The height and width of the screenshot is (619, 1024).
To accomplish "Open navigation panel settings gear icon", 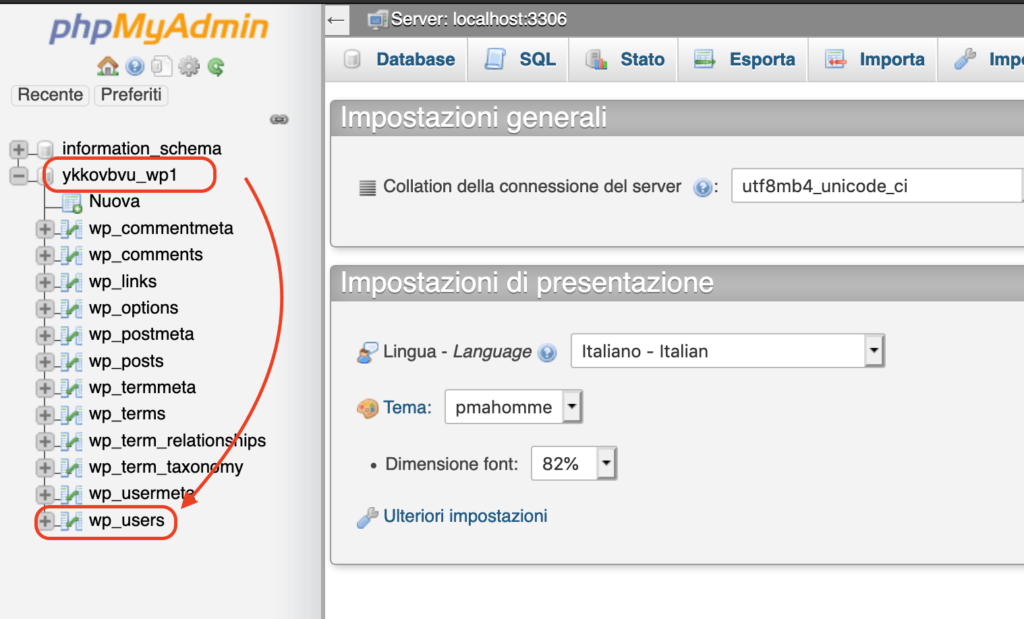I will tap(188, 67).
